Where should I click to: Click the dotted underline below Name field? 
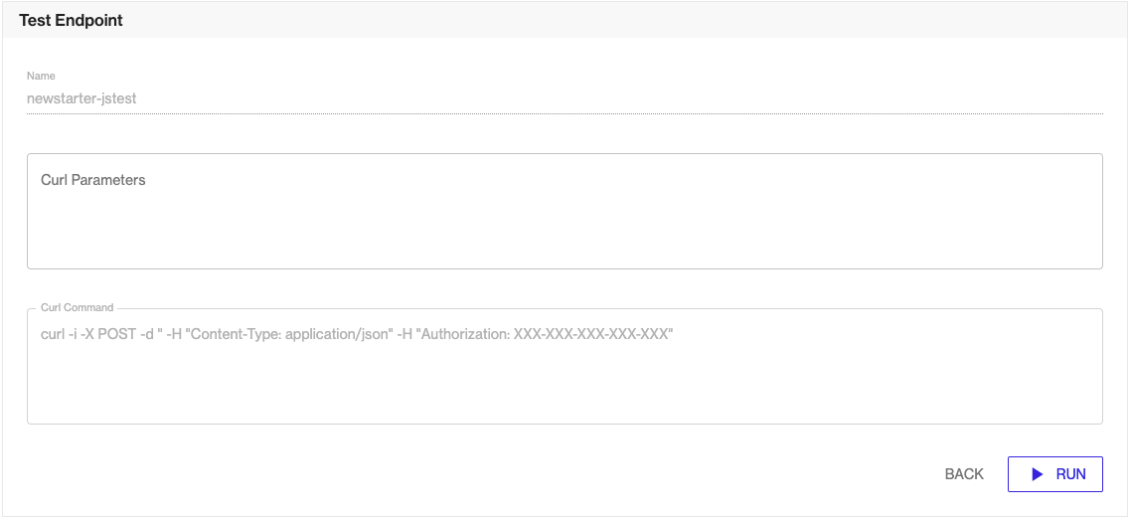pyautogui.click(x=565, y=113)
